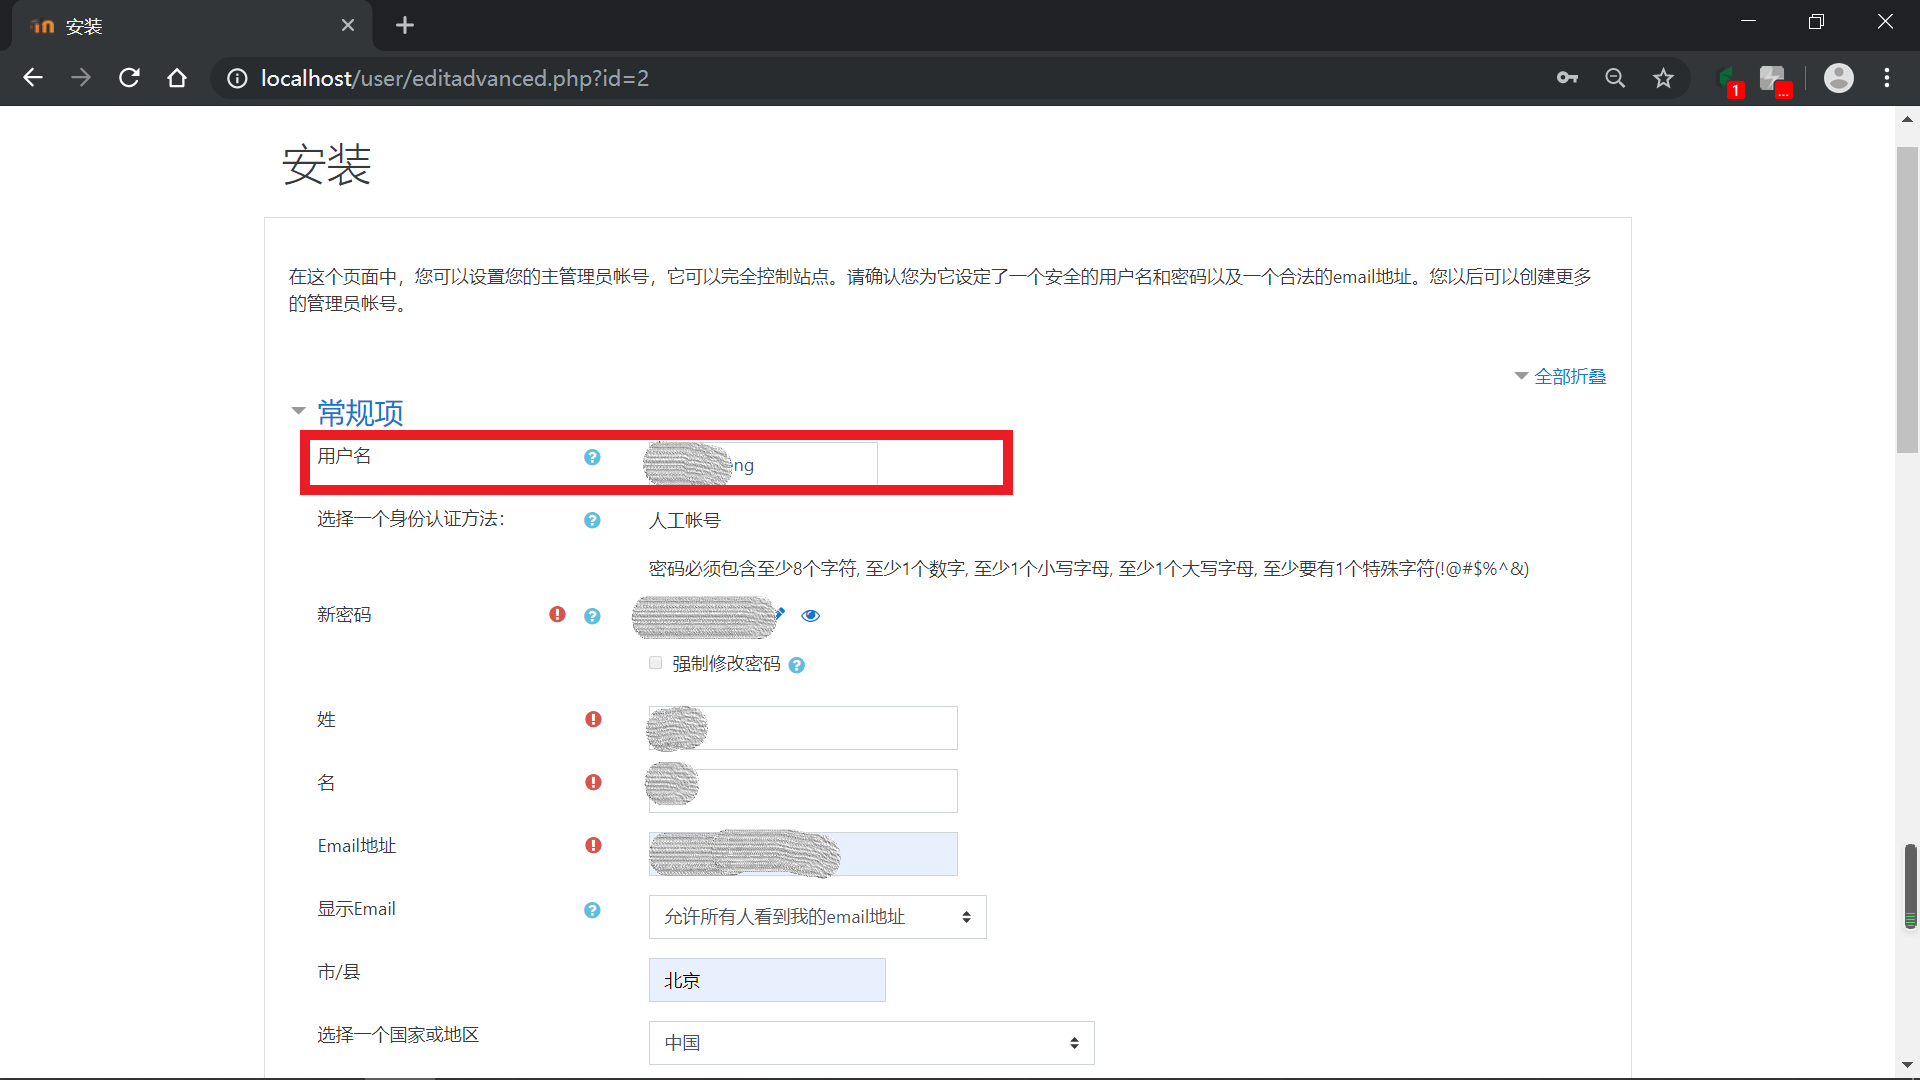Image resolution: width=1920 pixels, height=1080 pixels.
Task: Go back using the browser back arrow
Action: point(33,77)
